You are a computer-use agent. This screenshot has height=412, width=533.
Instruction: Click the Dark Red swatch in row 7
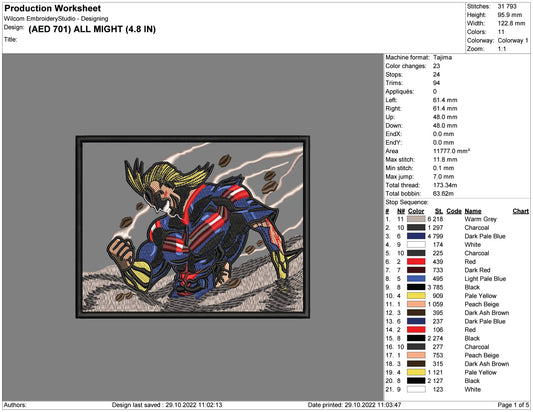416,270
